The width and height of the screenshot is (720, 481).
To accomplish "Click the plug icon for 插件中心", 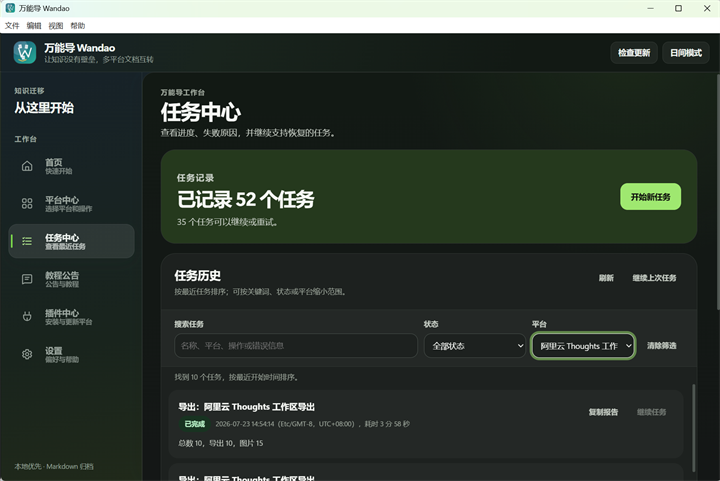I will click(27, 317).
